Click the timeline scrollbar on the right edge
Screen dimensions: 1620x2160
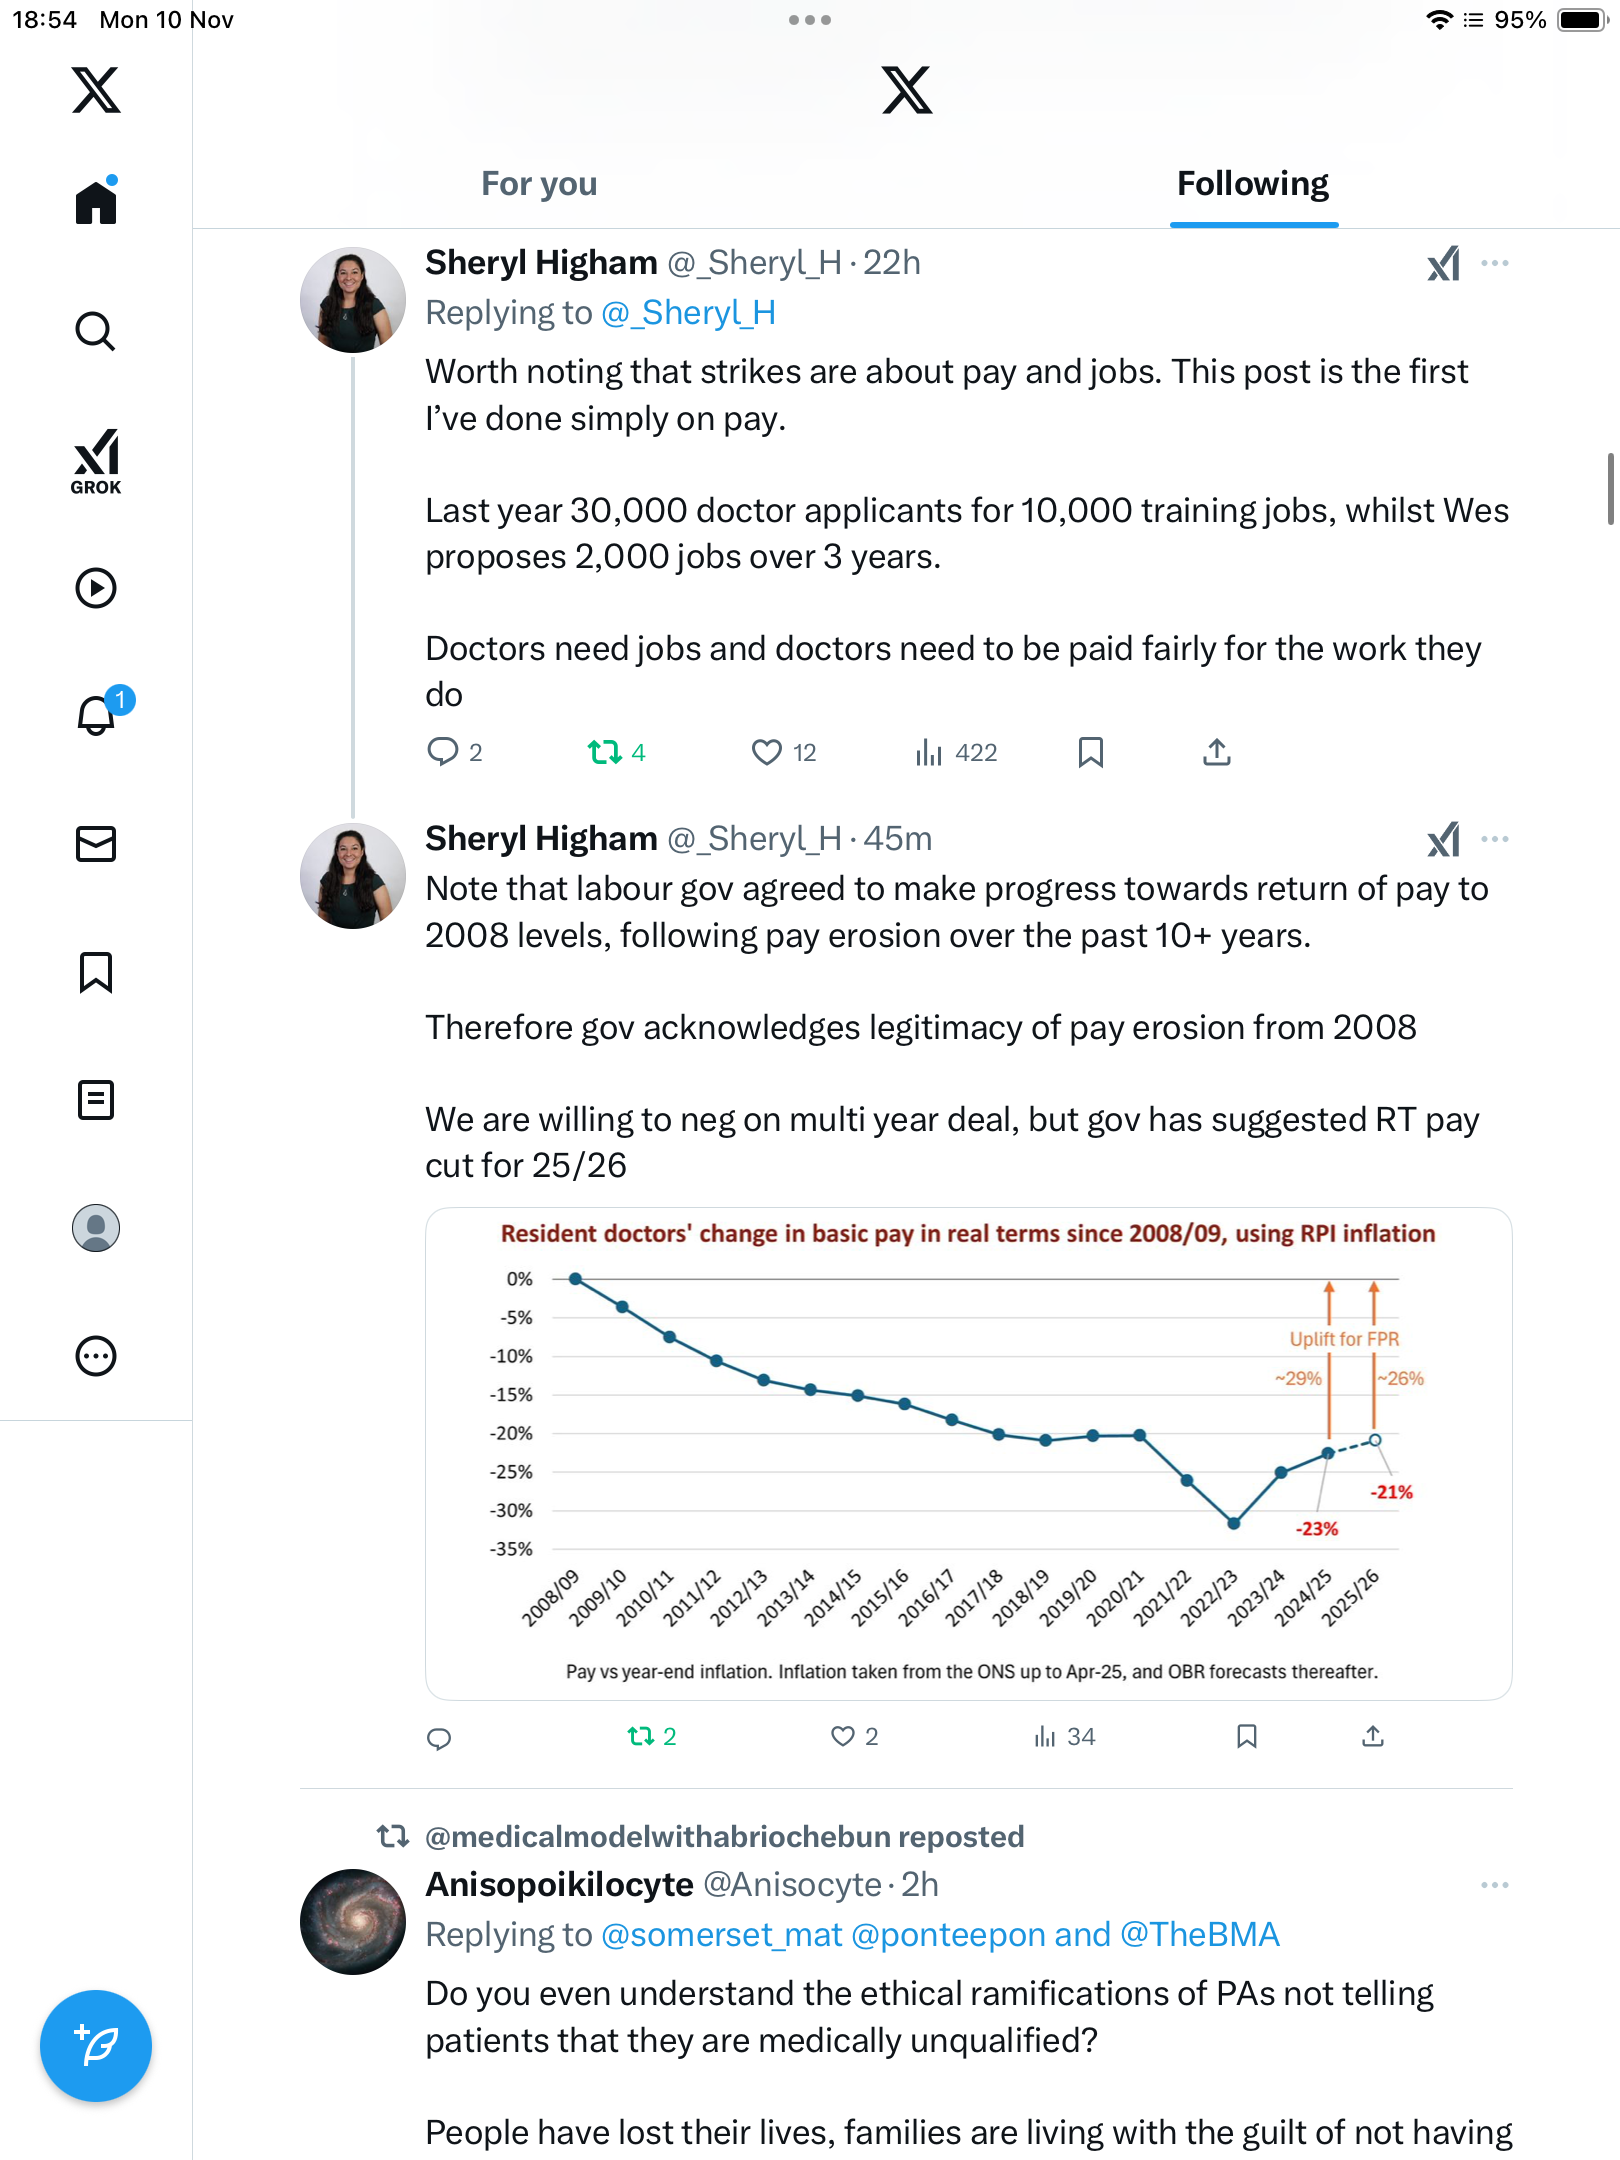tap(1610, 488)
